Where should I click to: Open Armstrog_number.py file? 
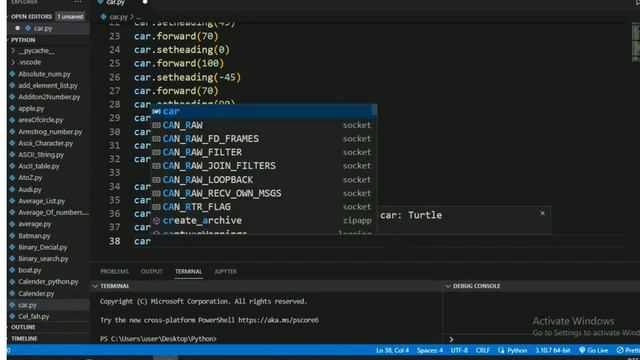point(50,132)
